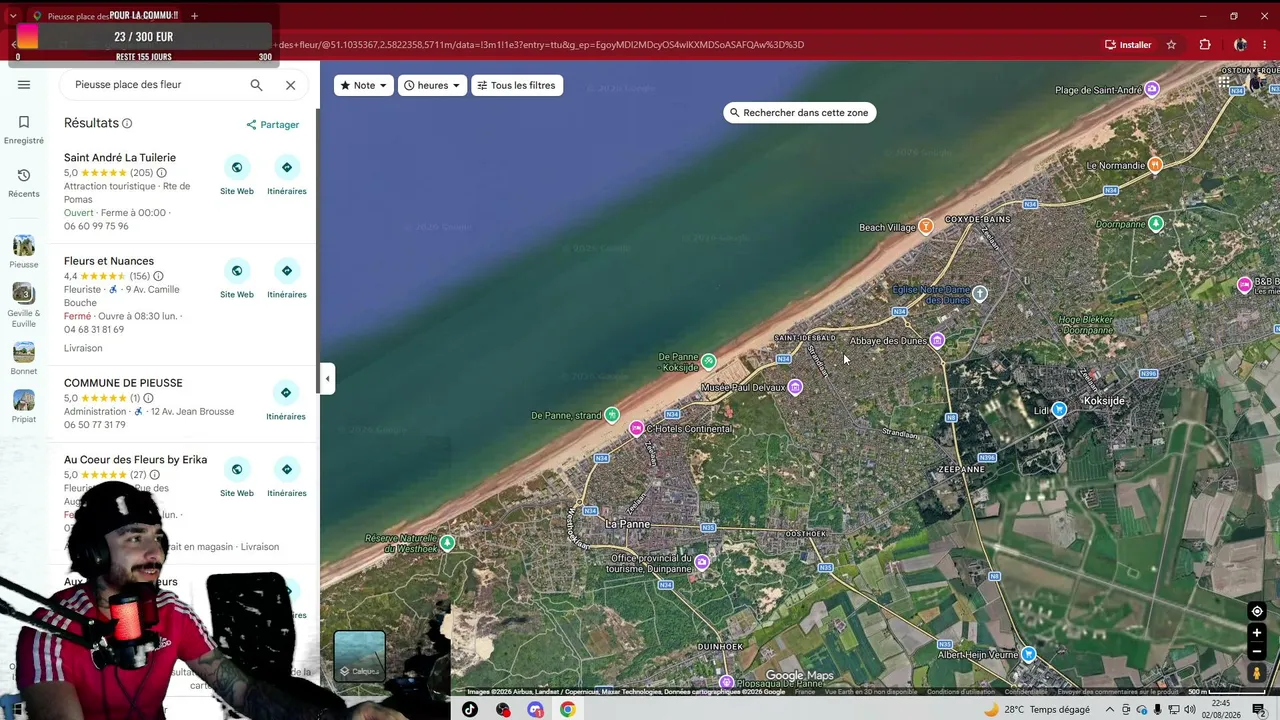Image resolution: width=1280 pixels, height=720 pixels.
Task: Open the COMMUNE DE PIEUSSE result
Action: 123,383
